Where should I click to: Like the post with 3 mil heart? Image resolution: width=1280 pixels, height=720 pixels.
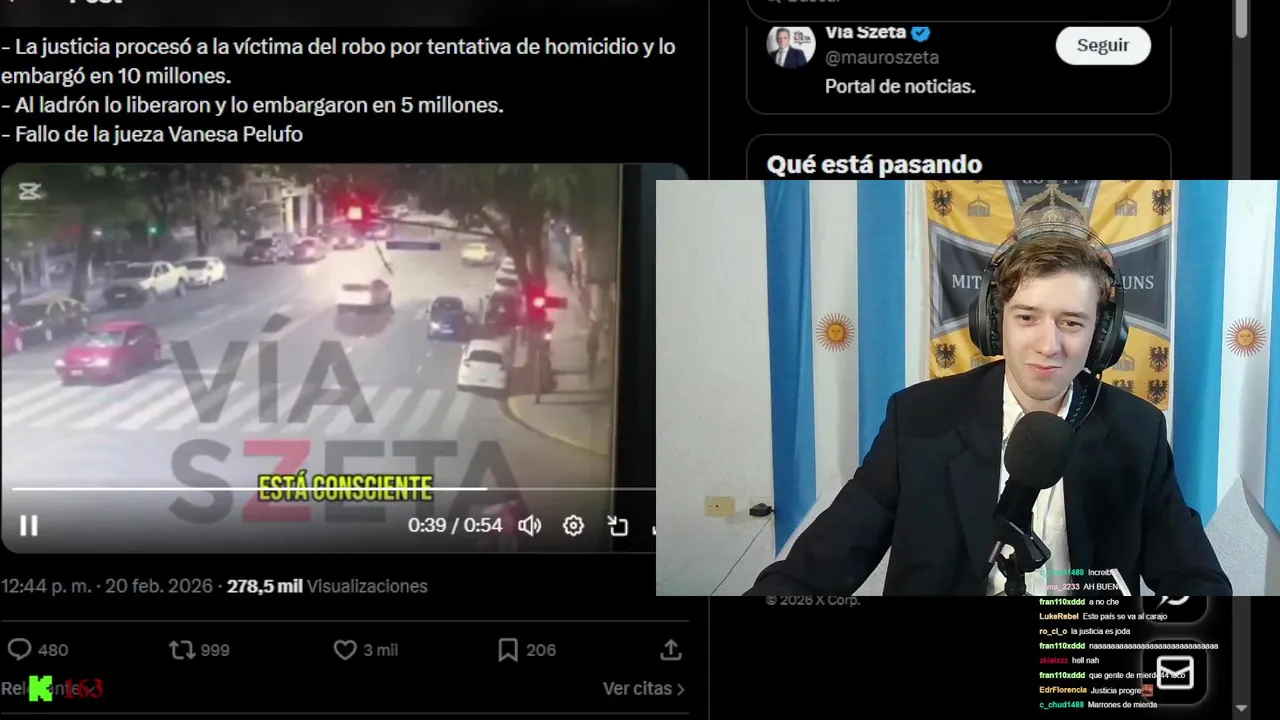345,650
